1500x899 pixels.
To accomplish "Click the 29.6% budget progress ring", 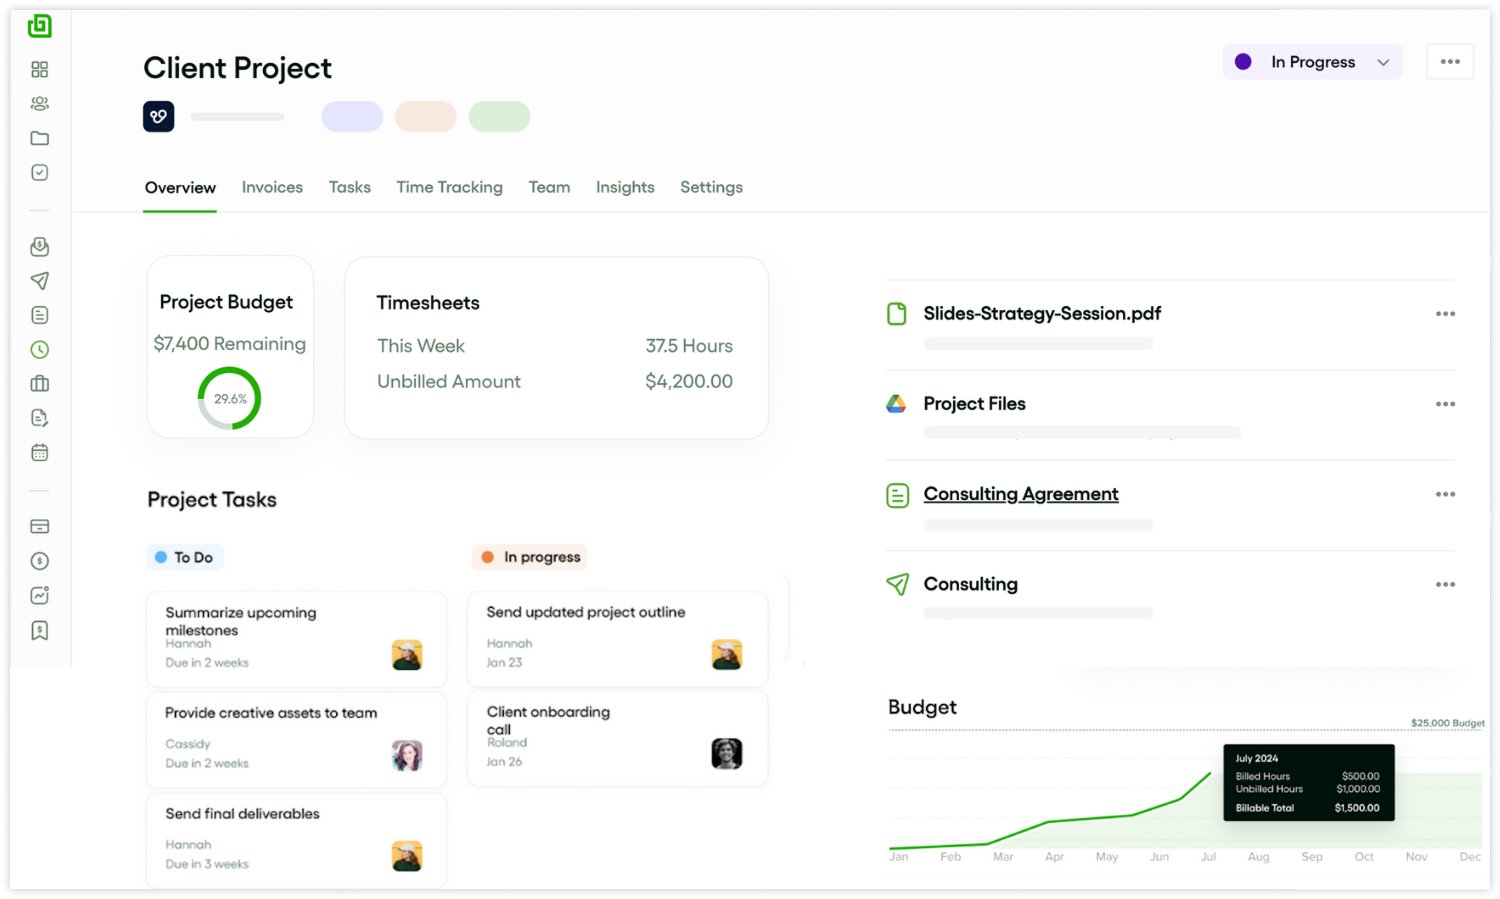I will coord(229,398).
